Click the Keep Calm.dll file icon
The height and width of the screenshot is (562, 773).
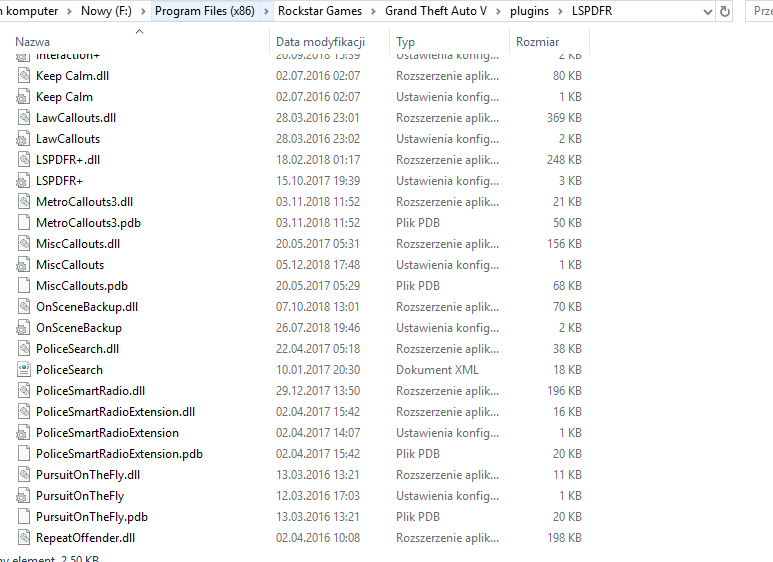(x=23, y=75)
